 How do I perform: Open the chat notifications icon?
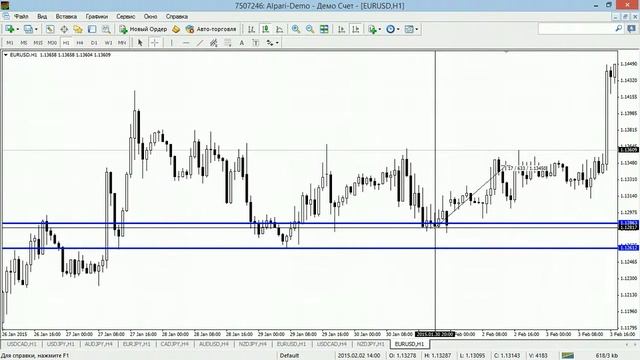pyautogui.click(x=631, y=29)
